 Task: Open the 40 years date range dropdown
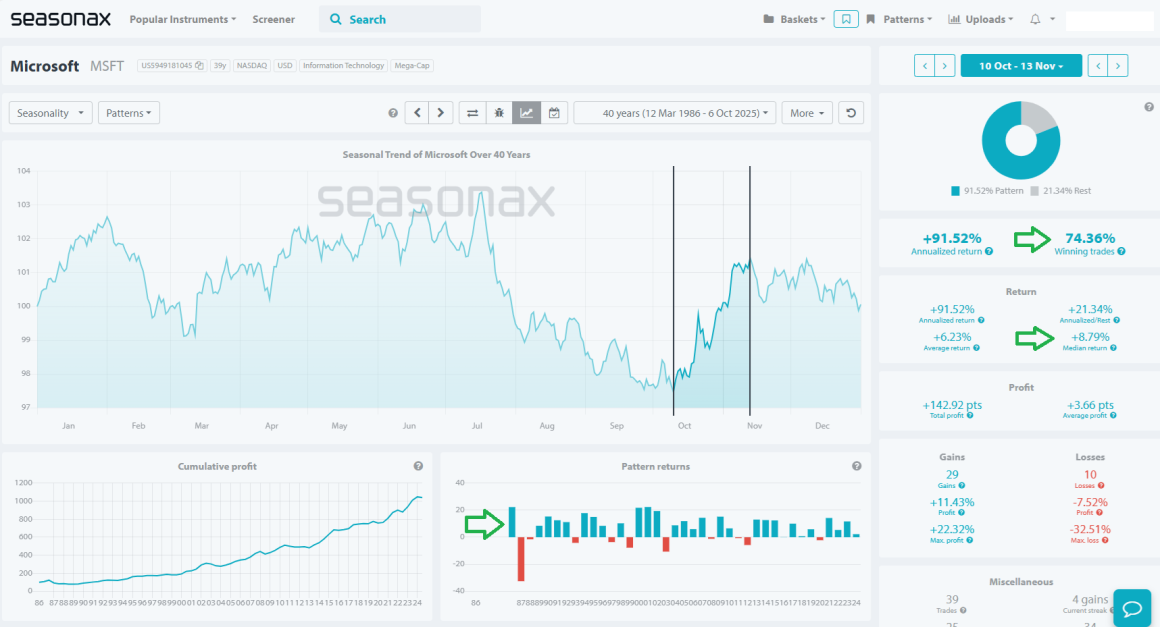[675, 113]
